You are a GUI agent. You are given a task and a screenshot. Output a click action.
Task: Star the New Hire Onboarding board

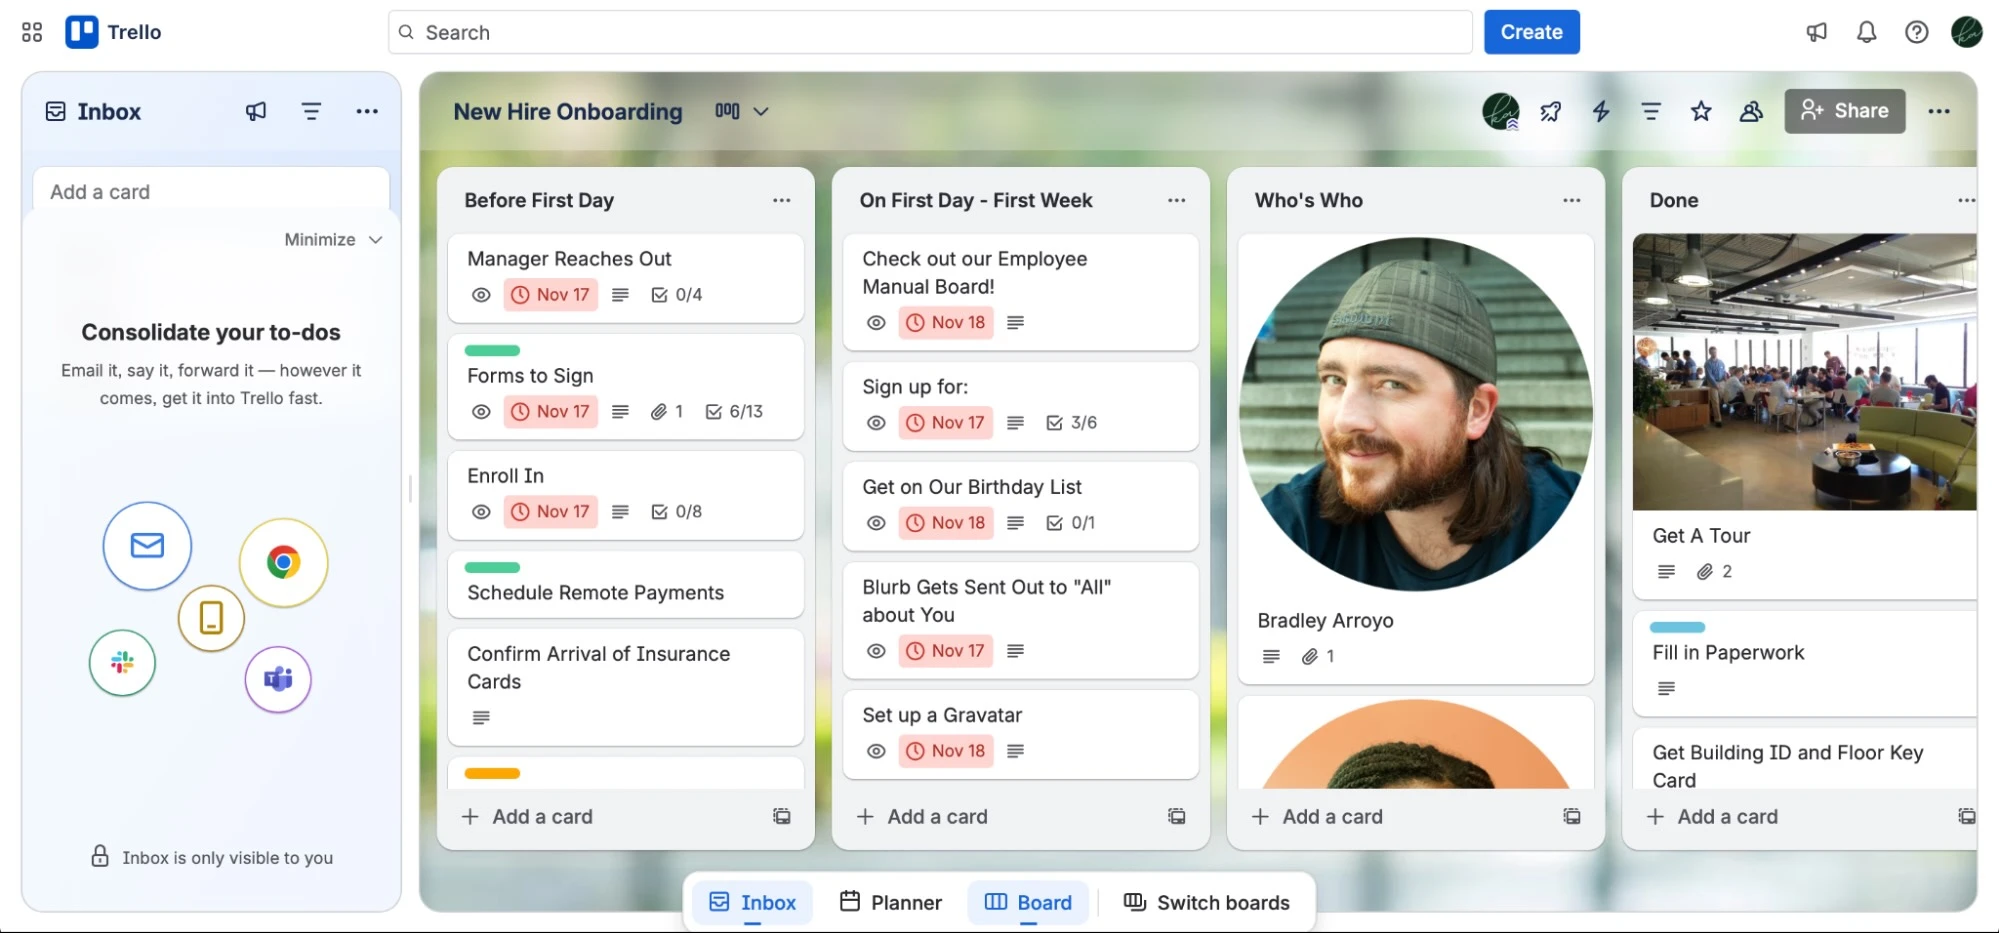[x=1701, y=111]
